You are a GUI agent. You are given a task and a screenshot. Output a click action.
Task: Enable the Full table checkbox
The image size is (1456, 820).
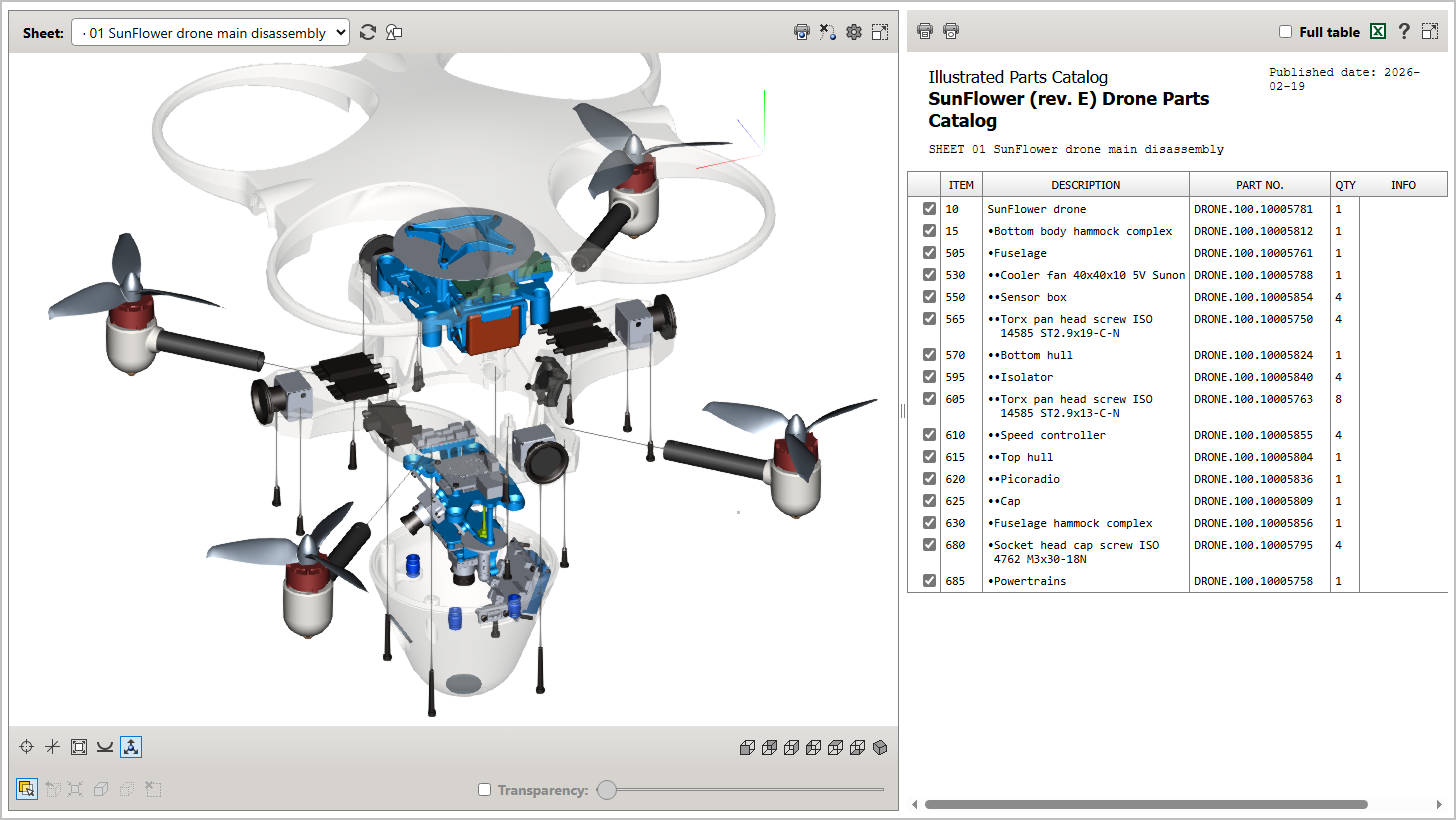(1286, 32)
